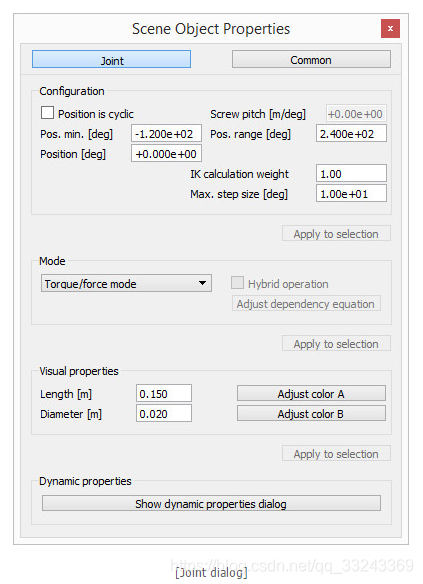Close the Scene Object Properties dialog

(390, 29)
